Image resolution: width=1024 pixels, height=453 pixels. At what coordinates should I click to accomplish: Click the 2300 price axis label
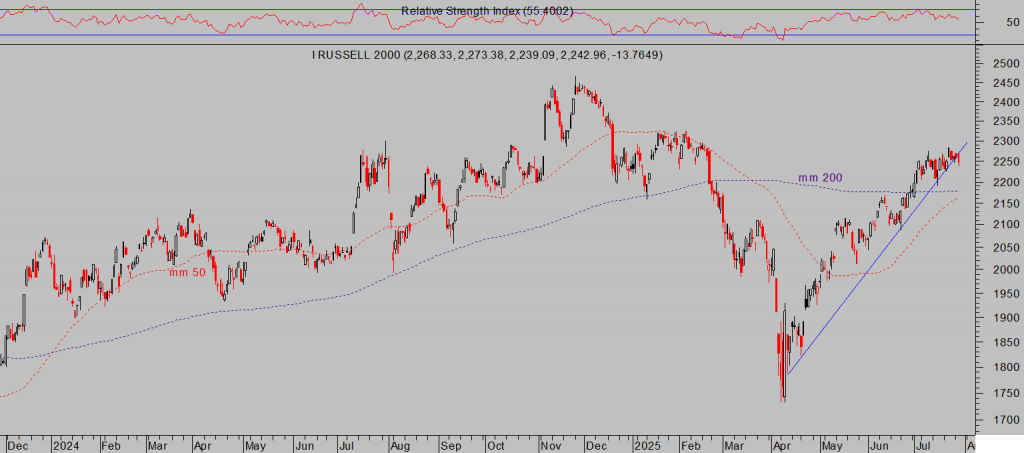pyautogui.click(x=1006, y=142)
